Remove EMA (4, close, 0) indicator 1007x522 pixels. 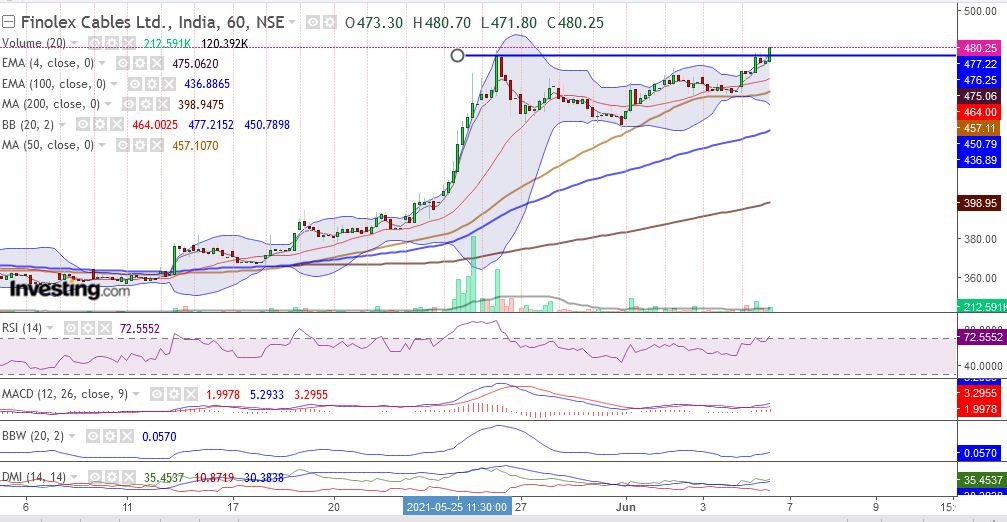155,64
